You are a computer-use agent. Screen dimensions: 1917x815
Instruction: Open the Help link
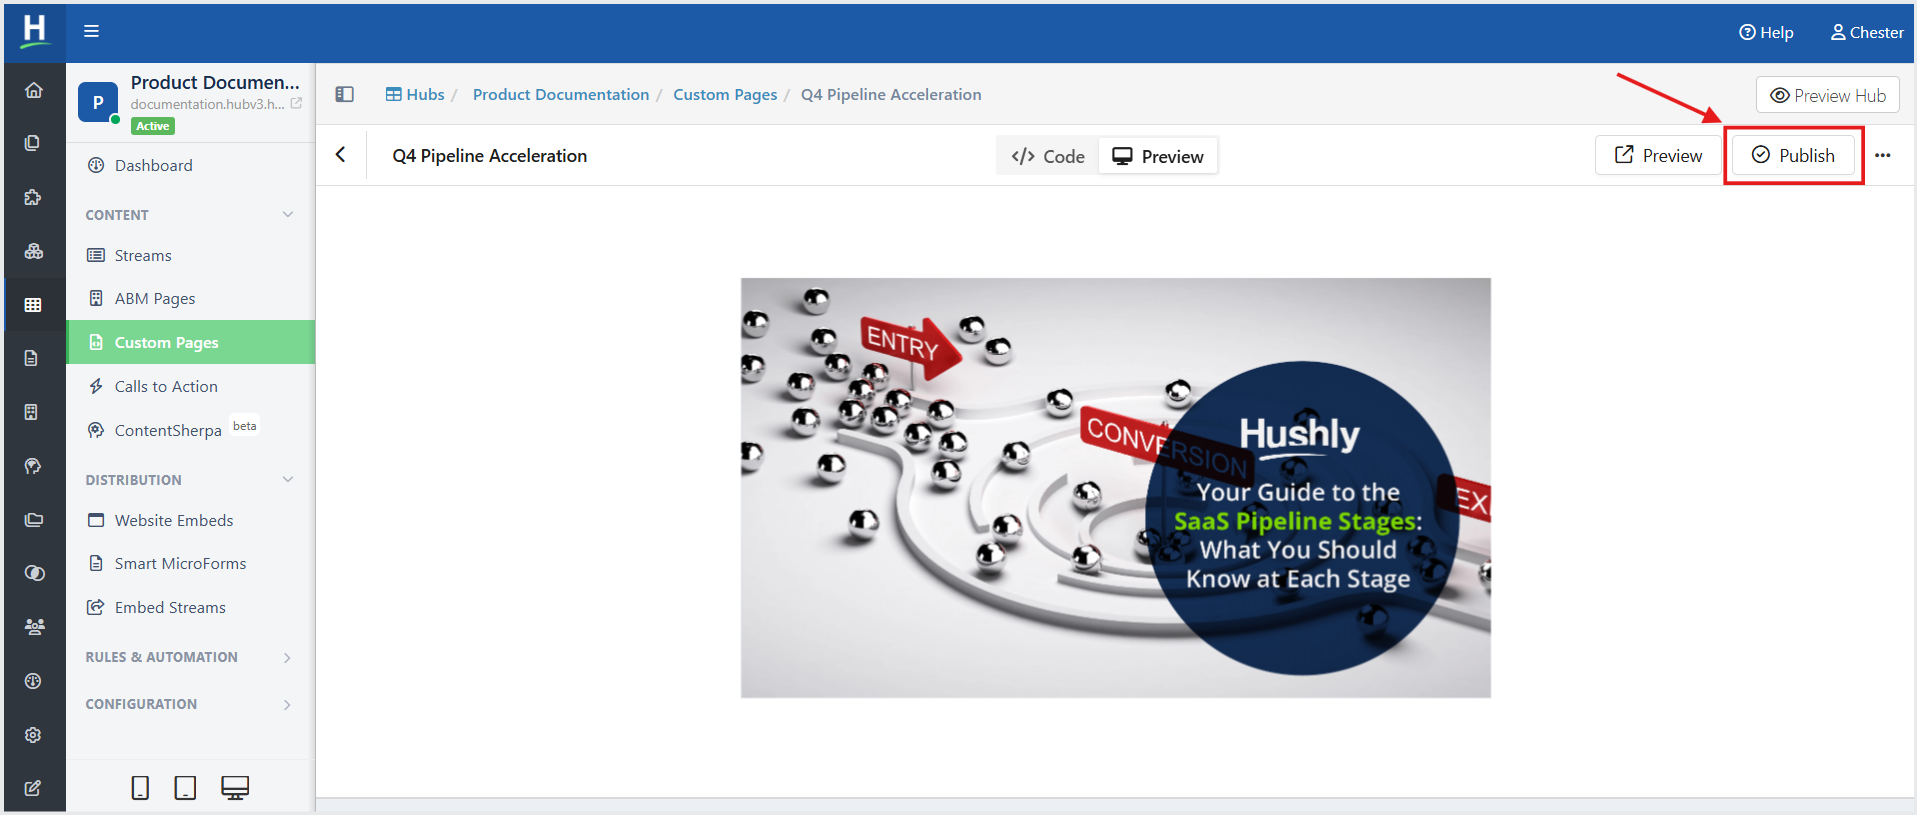click(x=1766, y=32)
